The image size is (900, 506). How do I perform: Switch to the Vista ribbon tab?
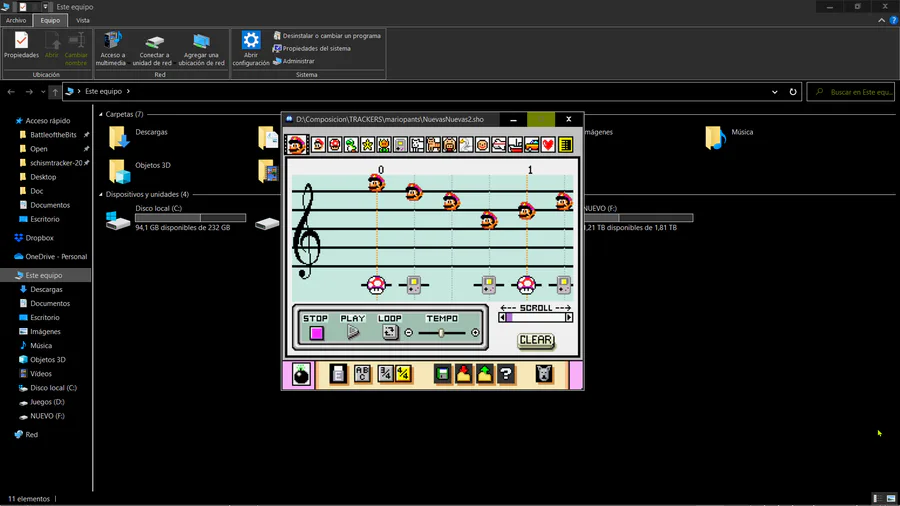83,20
